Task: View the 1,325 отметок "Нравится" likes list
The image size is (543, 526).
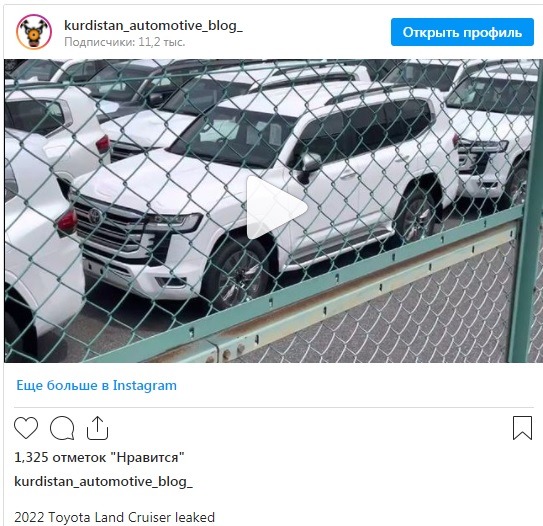Action: click(99, 457)
